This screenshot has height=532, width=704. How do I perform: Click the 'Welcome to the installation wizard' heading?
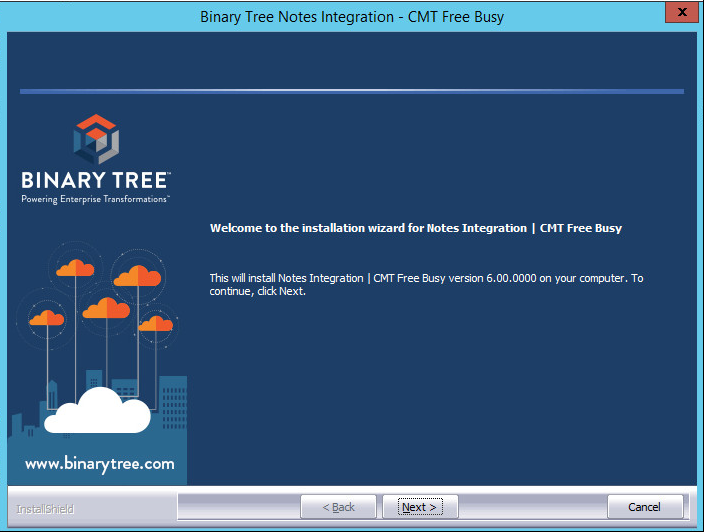[x=416, y=228]
